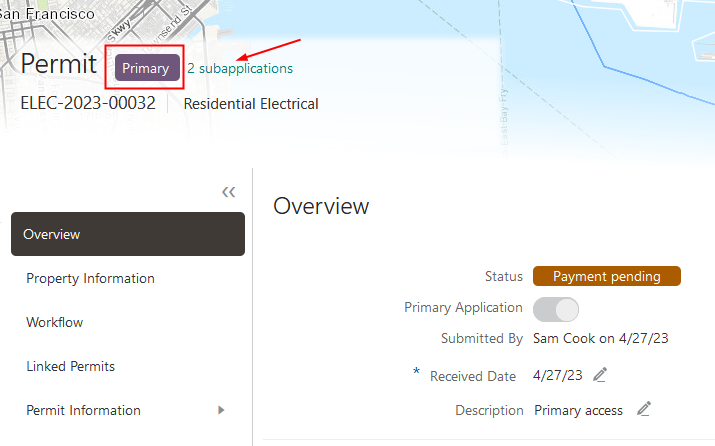Toggle the Primary Application switch

(x=556, y=308)
